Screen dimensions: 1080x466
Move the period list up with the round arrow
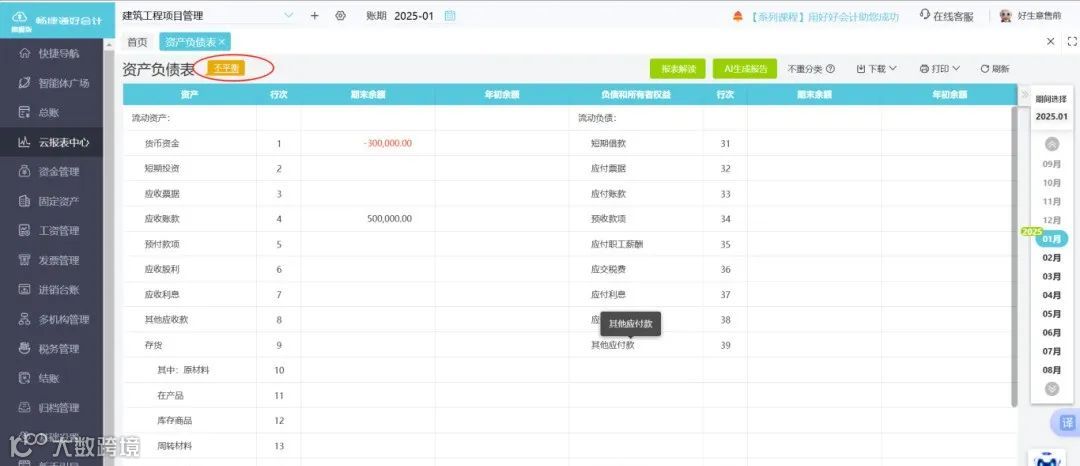click(x=1052, y=144)
